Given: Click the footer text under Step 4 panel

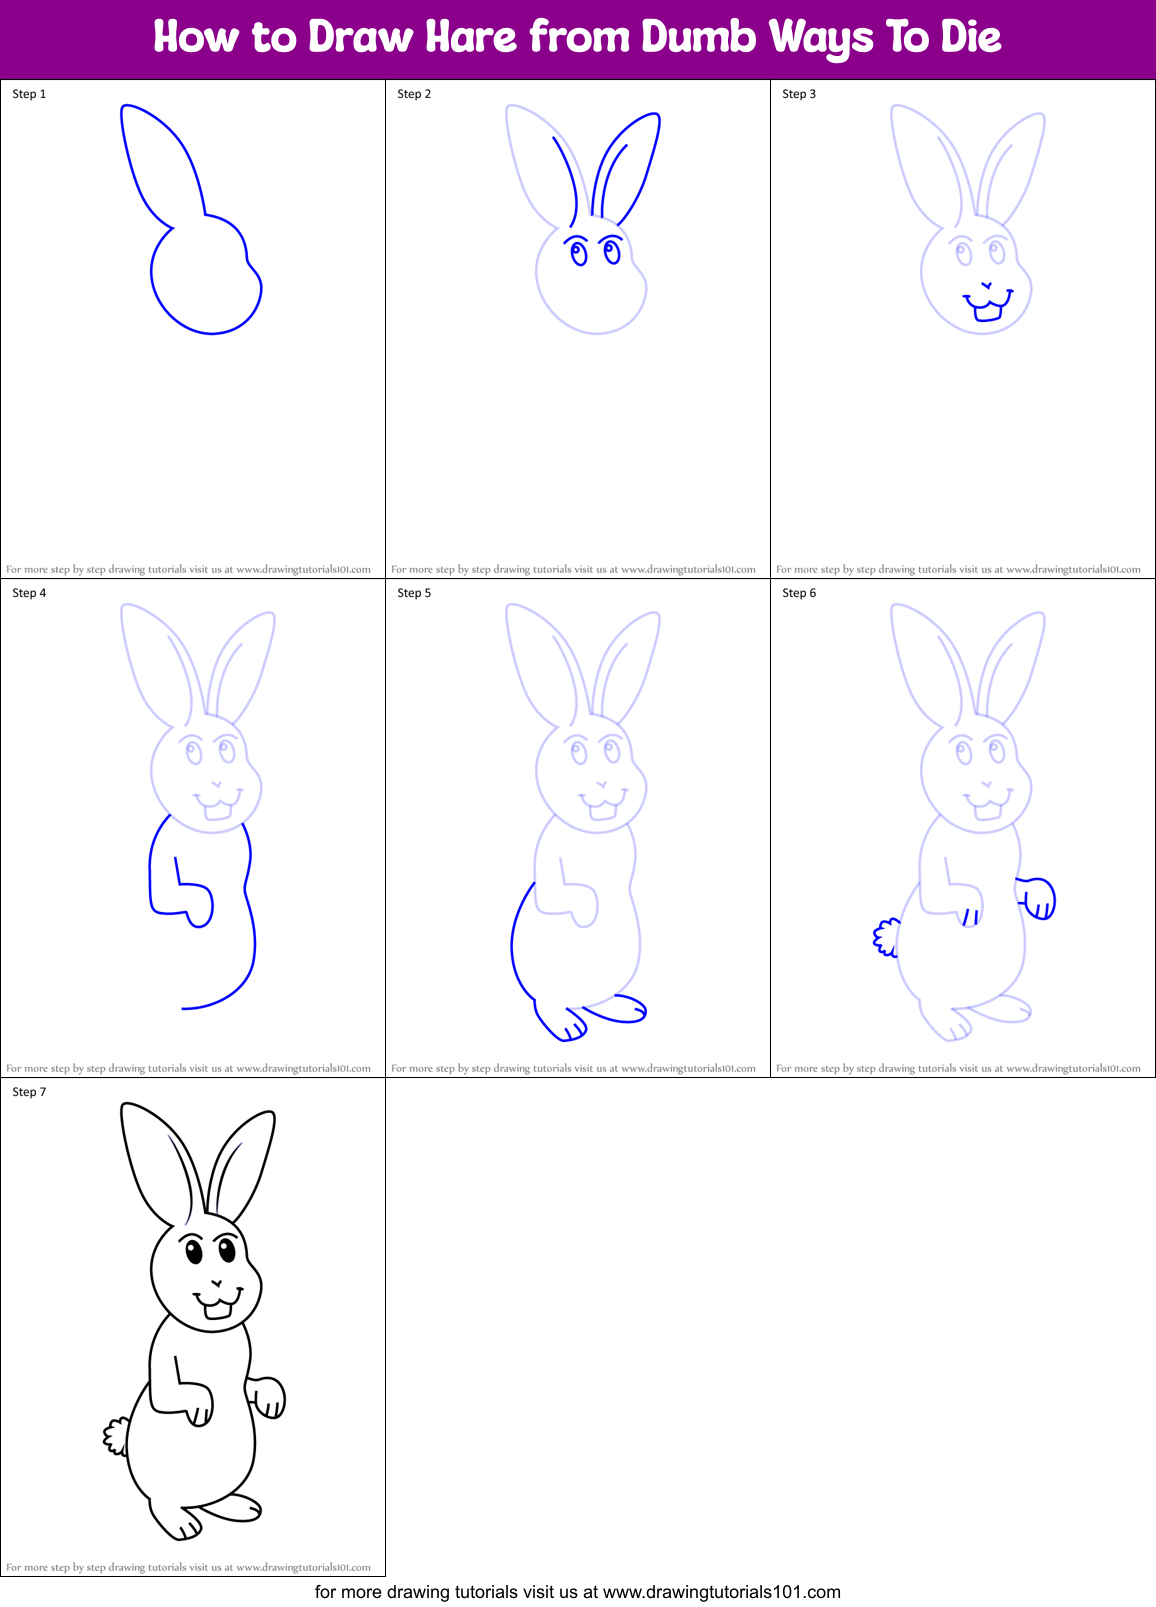Looking at the screenshot, I should tap(188, 1068).
